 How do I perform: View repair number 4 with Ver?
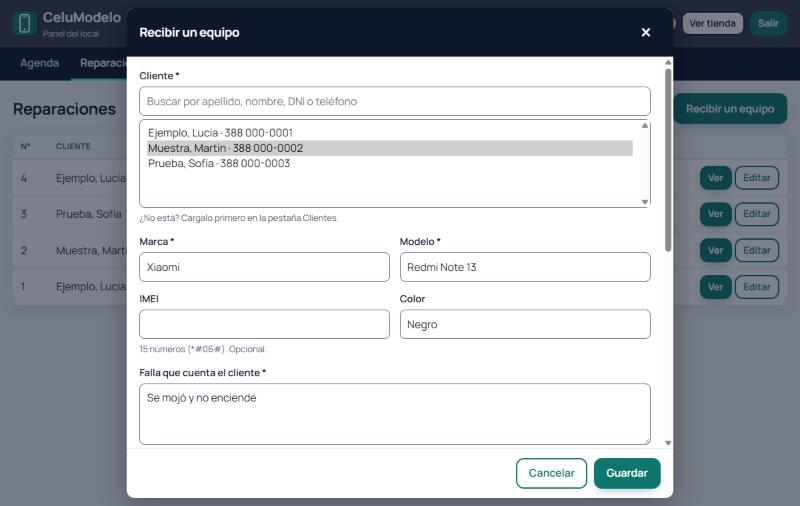pyautogui.click(x=715, y=178)
